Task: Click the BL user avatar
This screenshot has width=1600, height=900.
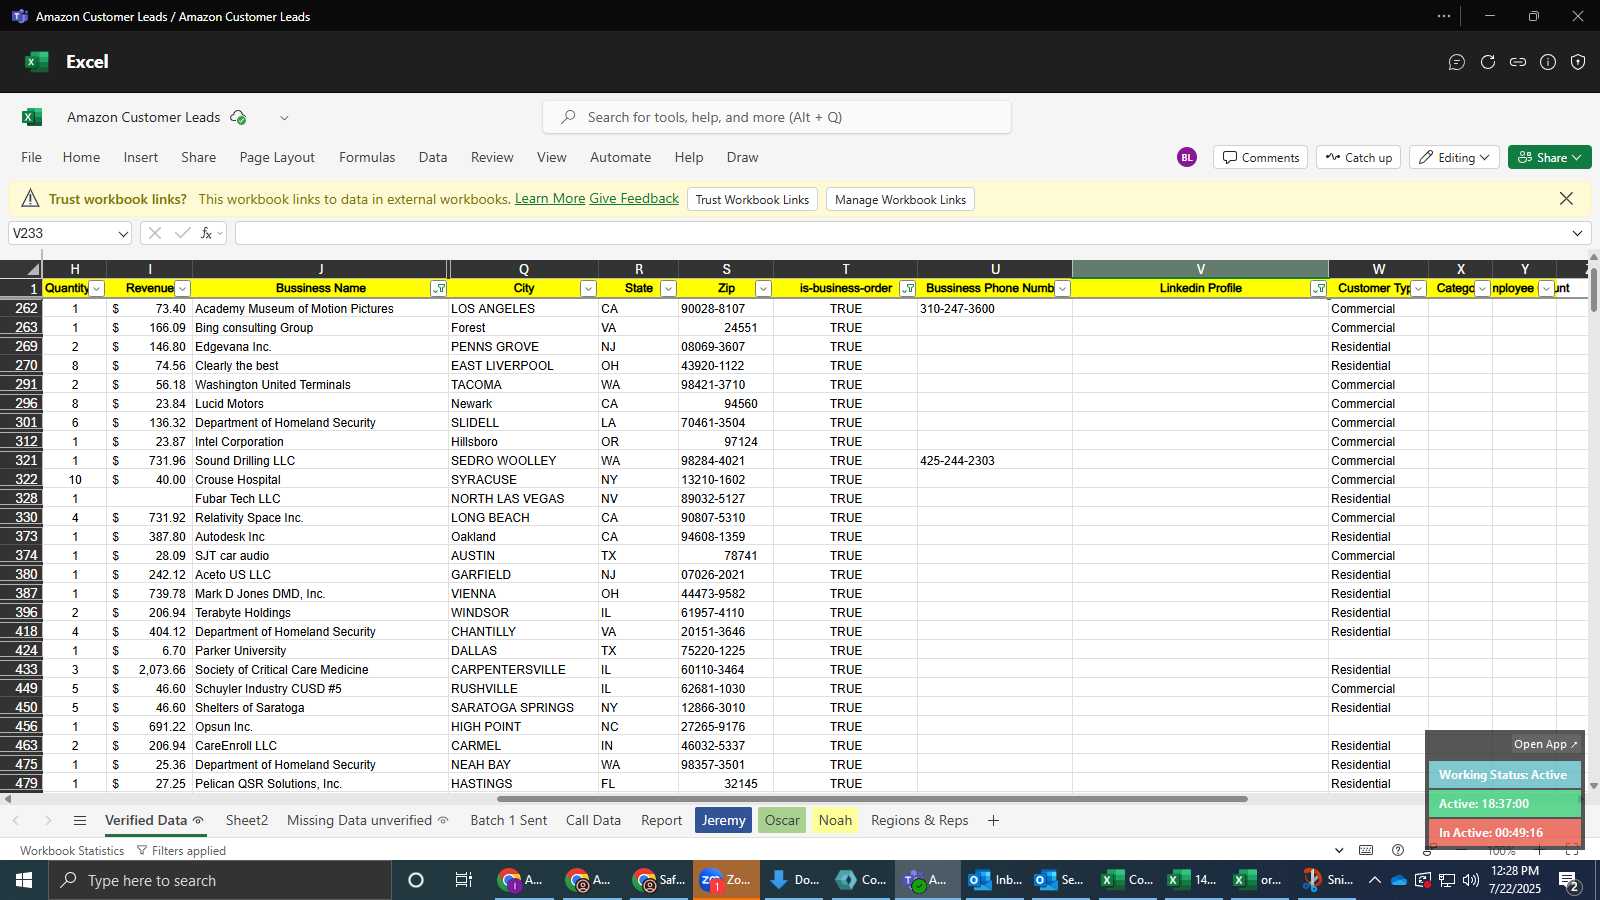Action: click(1187, 157)
